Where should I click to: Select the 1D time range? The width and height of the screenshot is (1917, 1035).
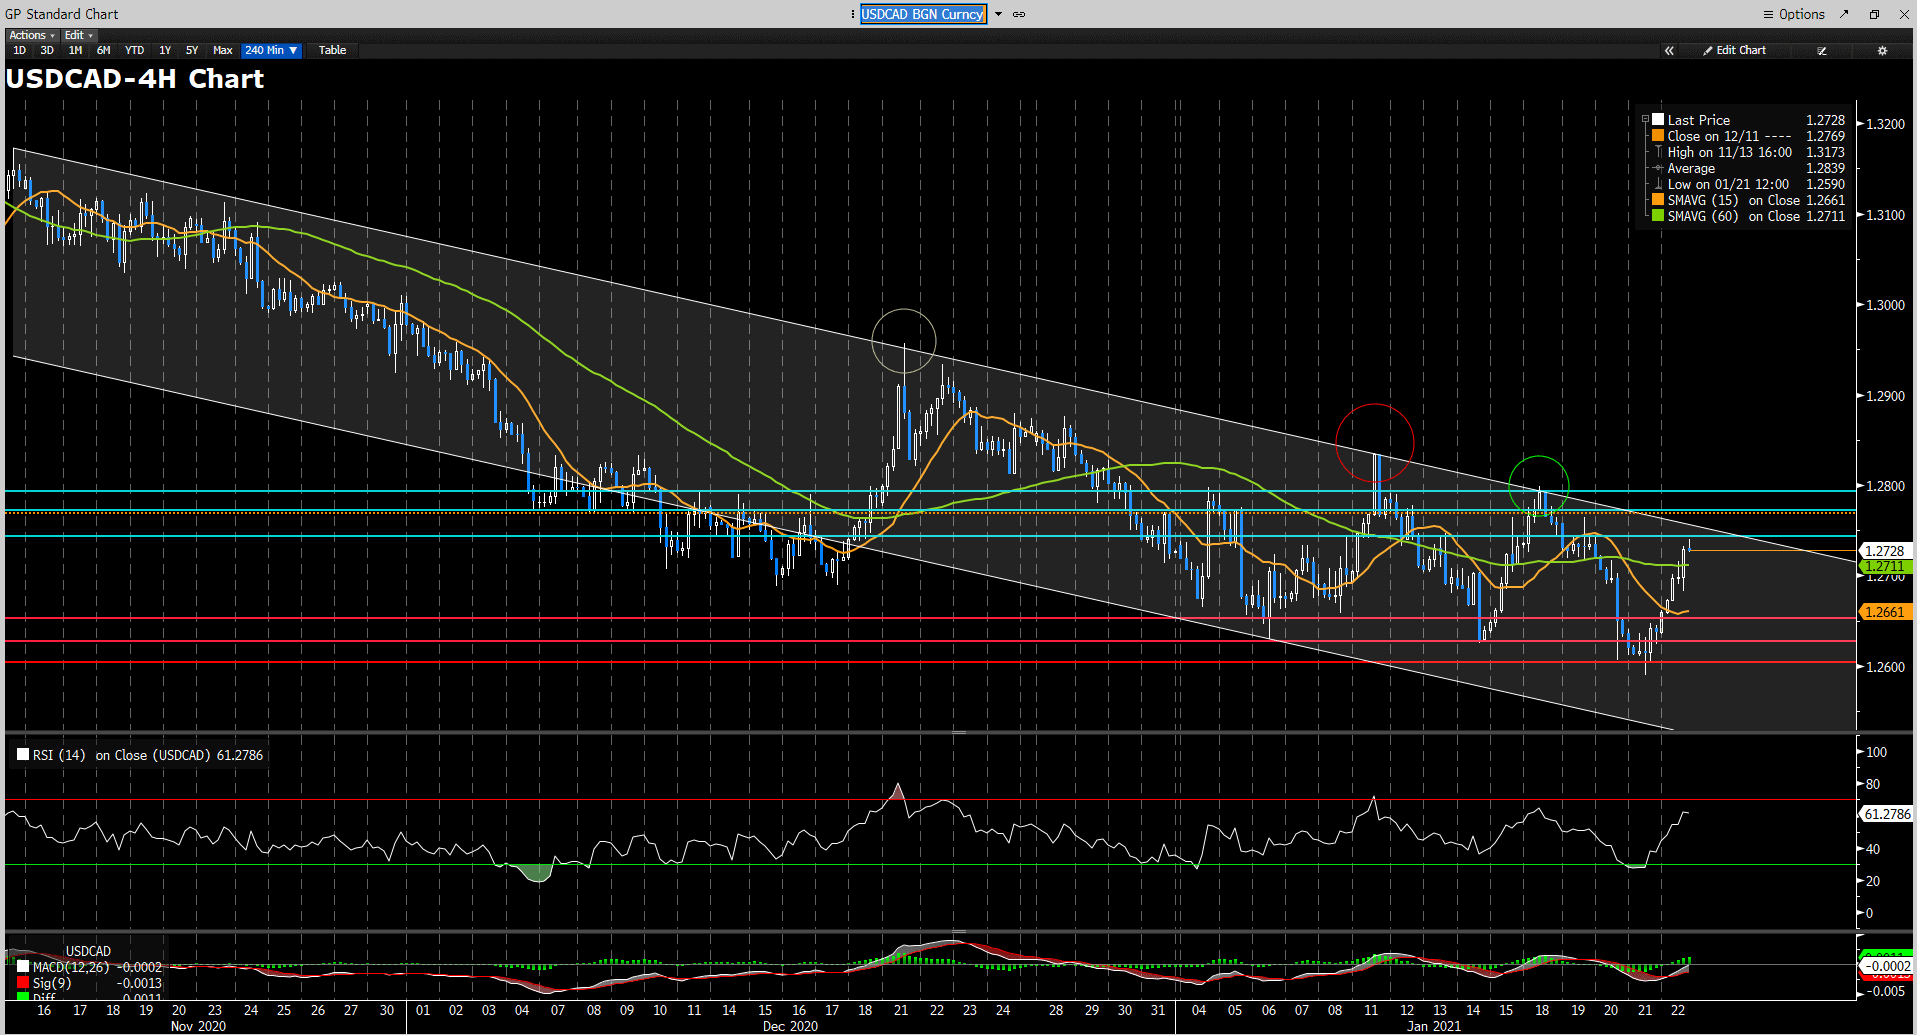pos(19,50)
